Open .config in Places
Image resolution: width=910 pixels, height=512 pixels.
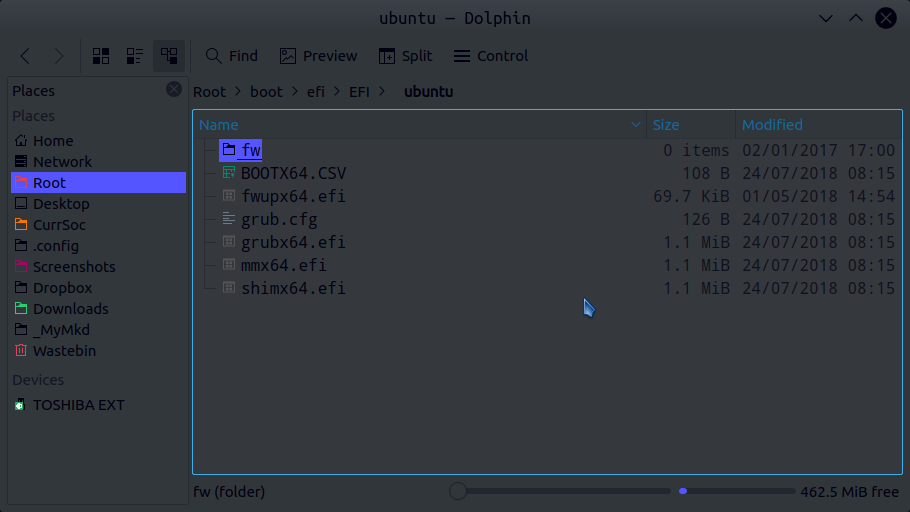(98, 246)
